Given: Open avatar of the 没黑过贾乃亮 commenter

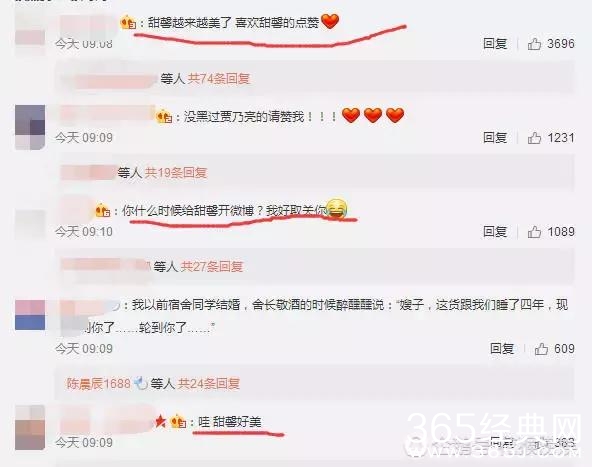Looking at the screenshot, I should coord(30,127).
